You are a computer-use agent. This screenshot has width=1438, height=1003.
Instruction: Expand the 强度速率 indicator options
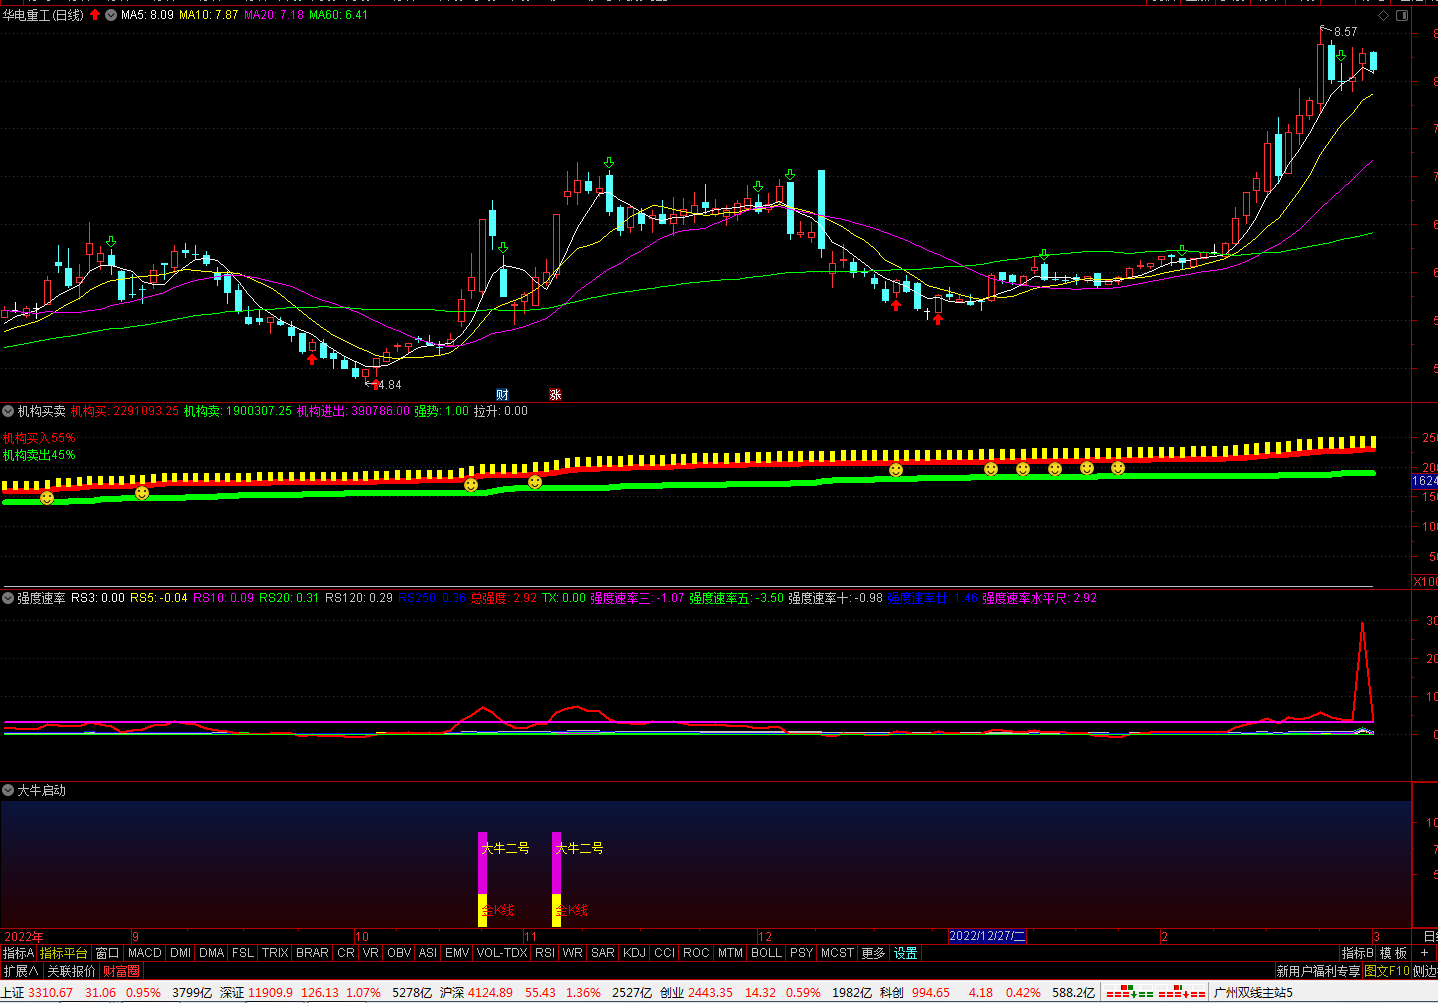point(8,598)
